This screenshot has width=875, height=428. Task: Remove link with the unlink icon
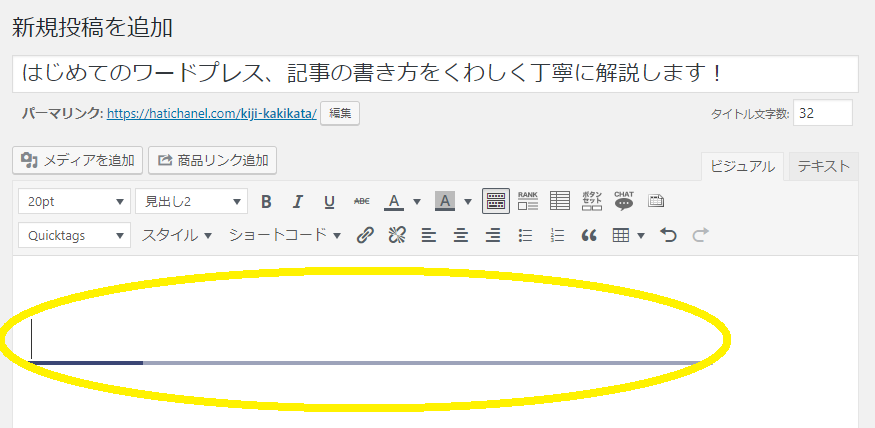[x=397, y=235]
